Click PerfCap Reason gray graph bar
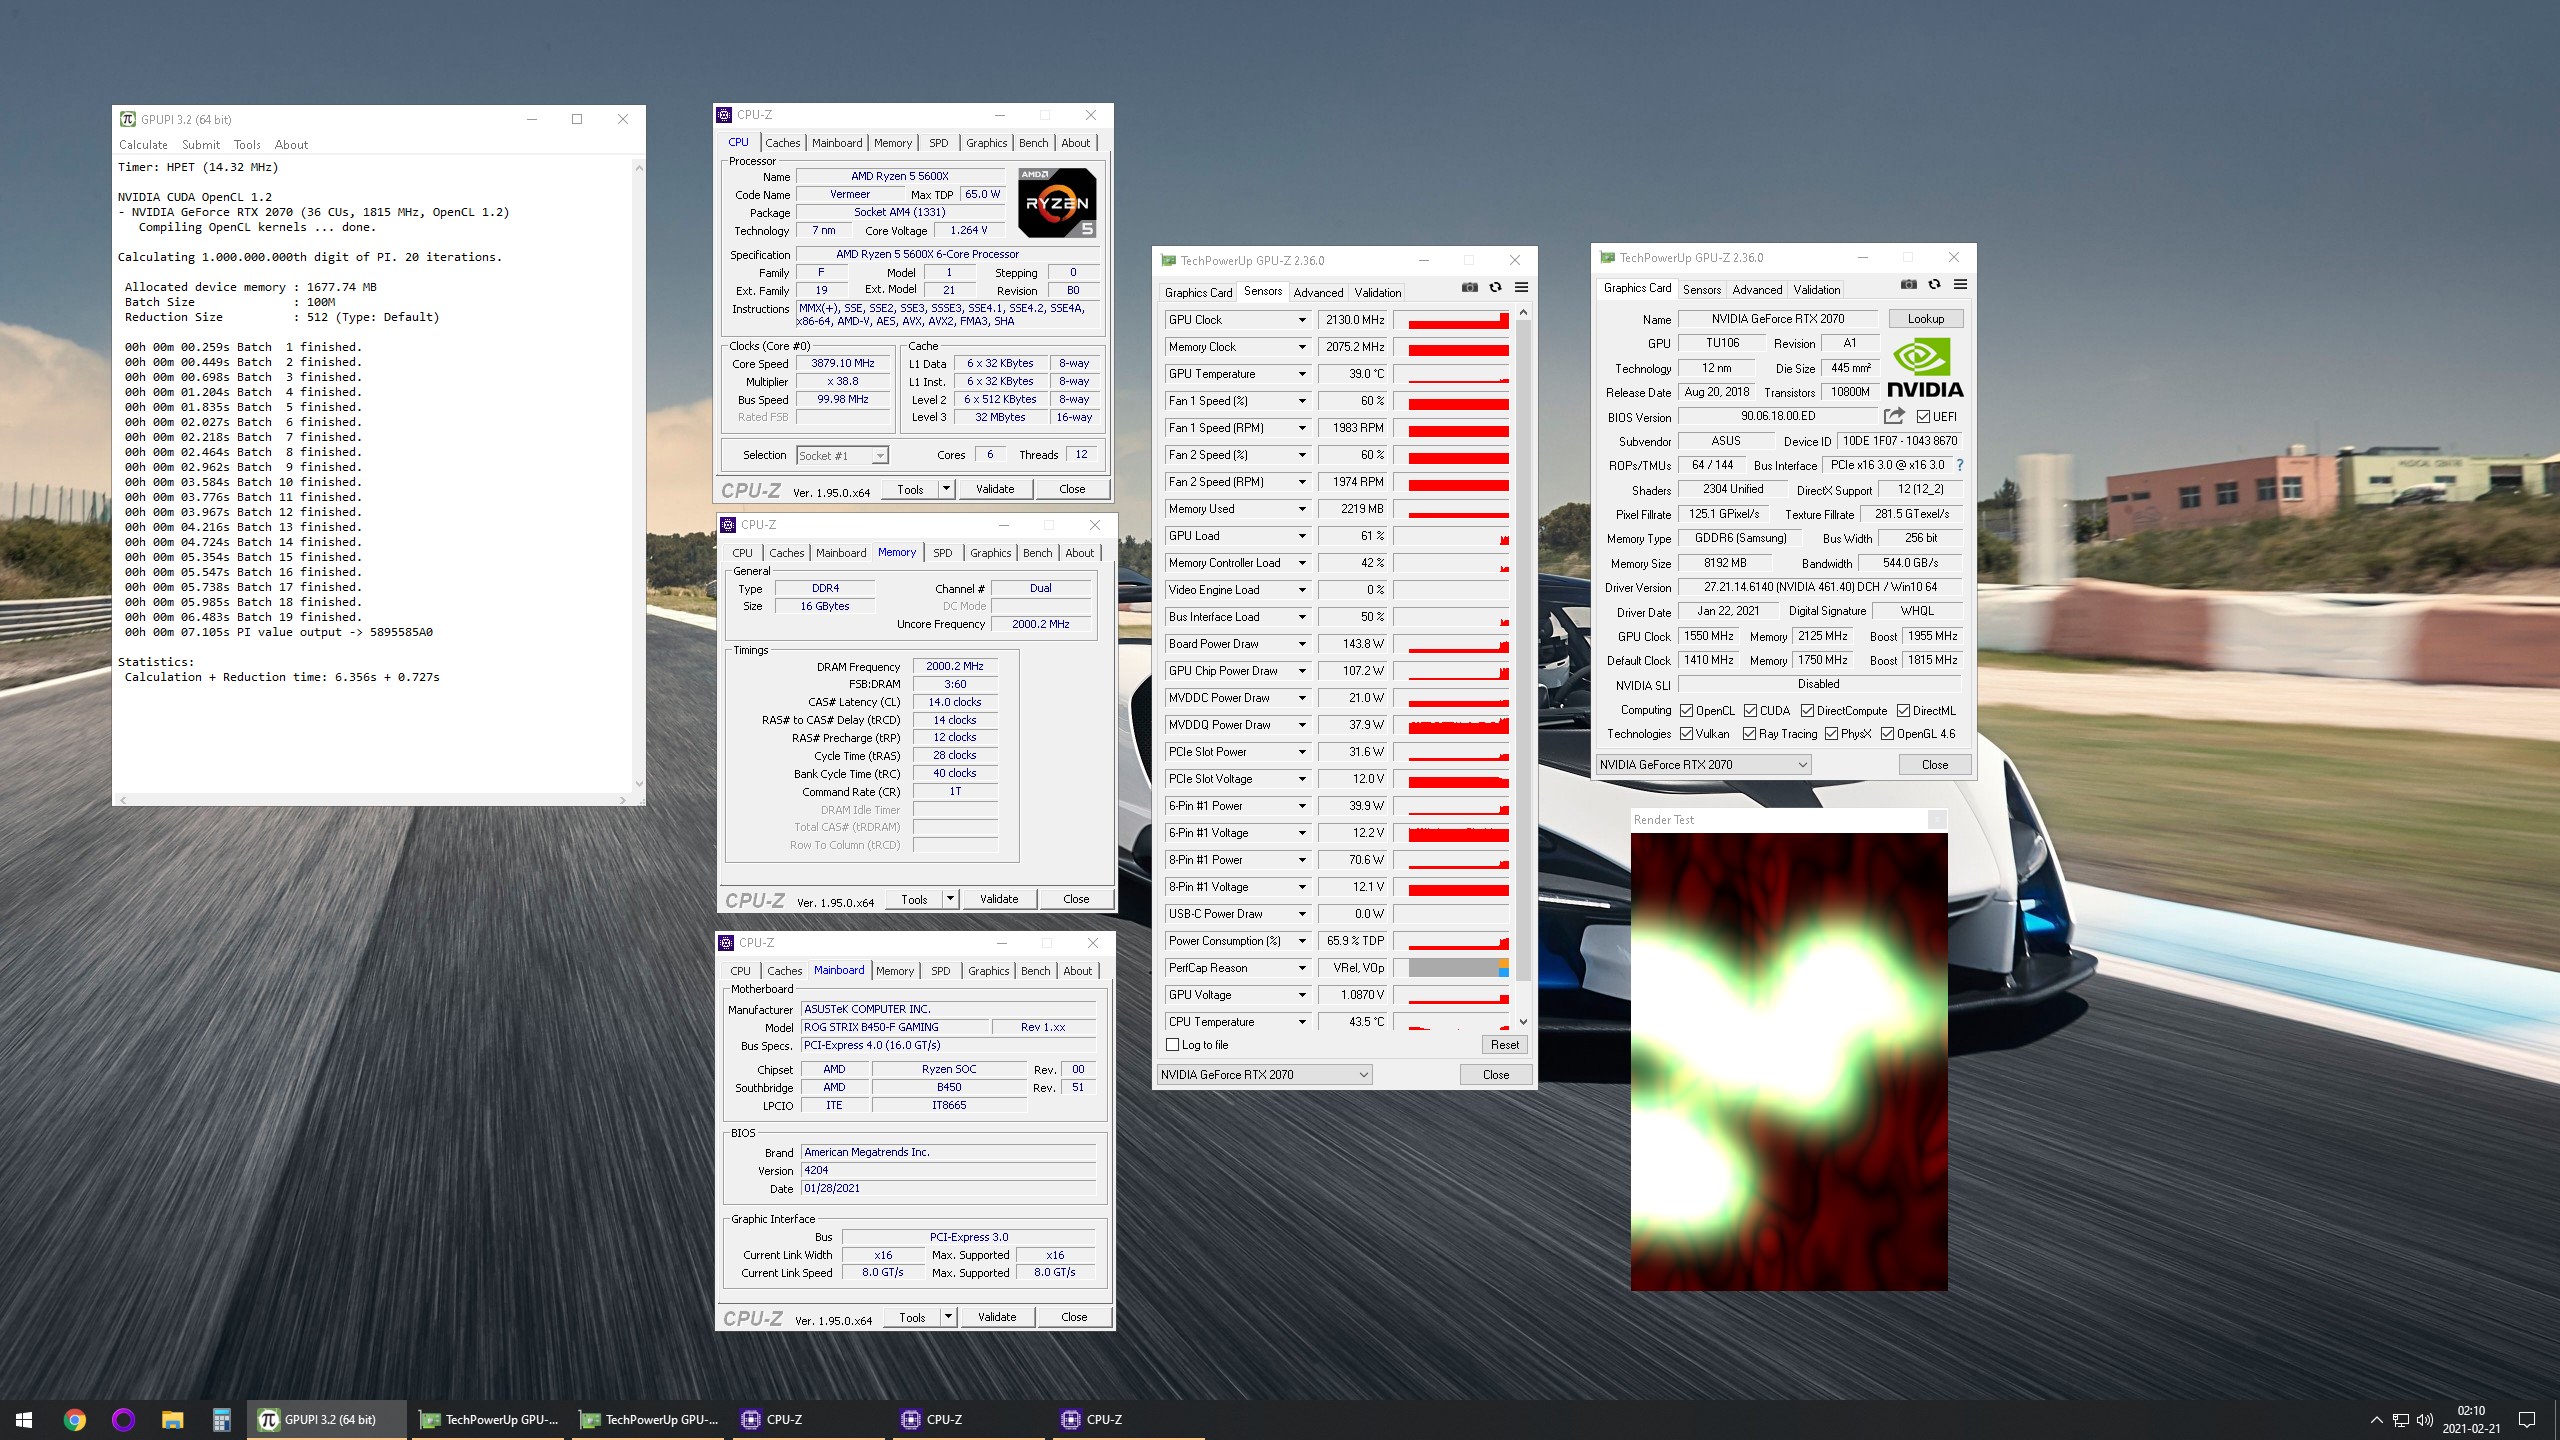Screen dimensions: 2560x1440 tap(1452, 968)
